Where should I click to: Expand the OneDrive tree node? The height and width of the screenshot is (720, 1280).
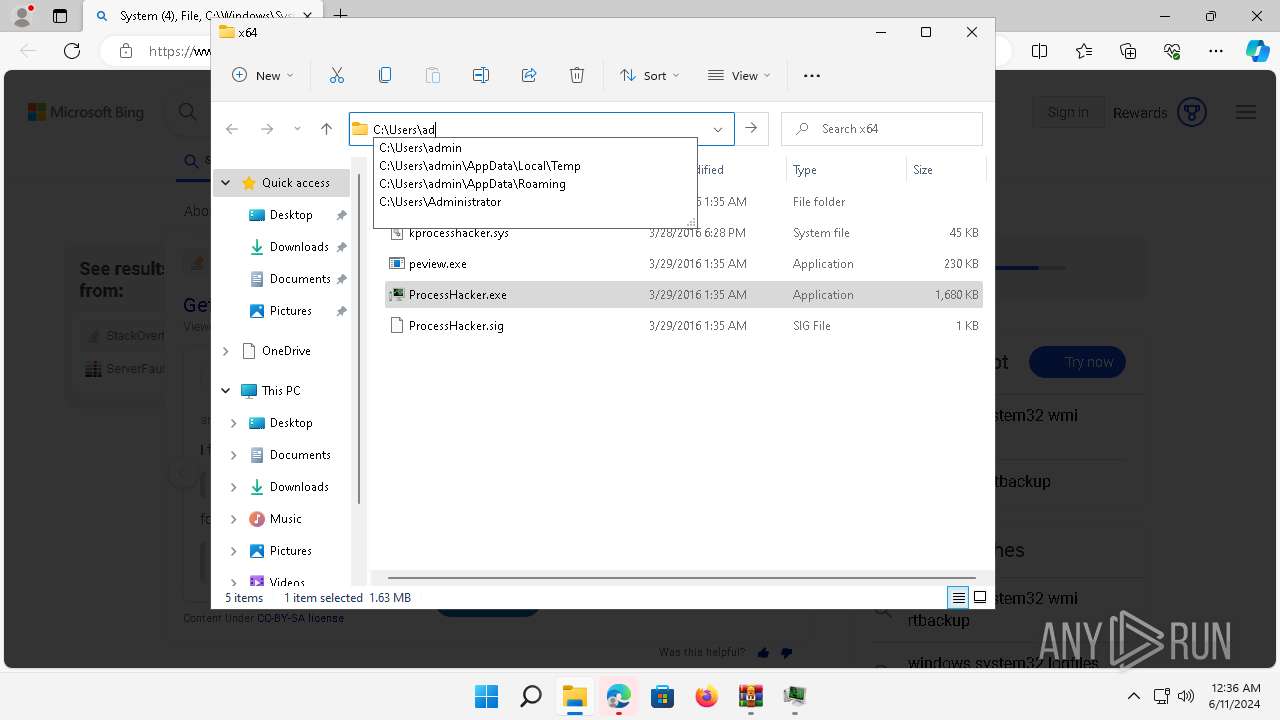point(226,351)
